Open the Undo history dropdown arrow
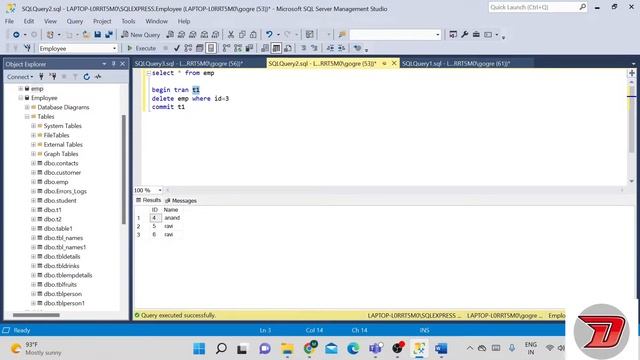This screenshot has height=360, width=640. click(278, 35)
